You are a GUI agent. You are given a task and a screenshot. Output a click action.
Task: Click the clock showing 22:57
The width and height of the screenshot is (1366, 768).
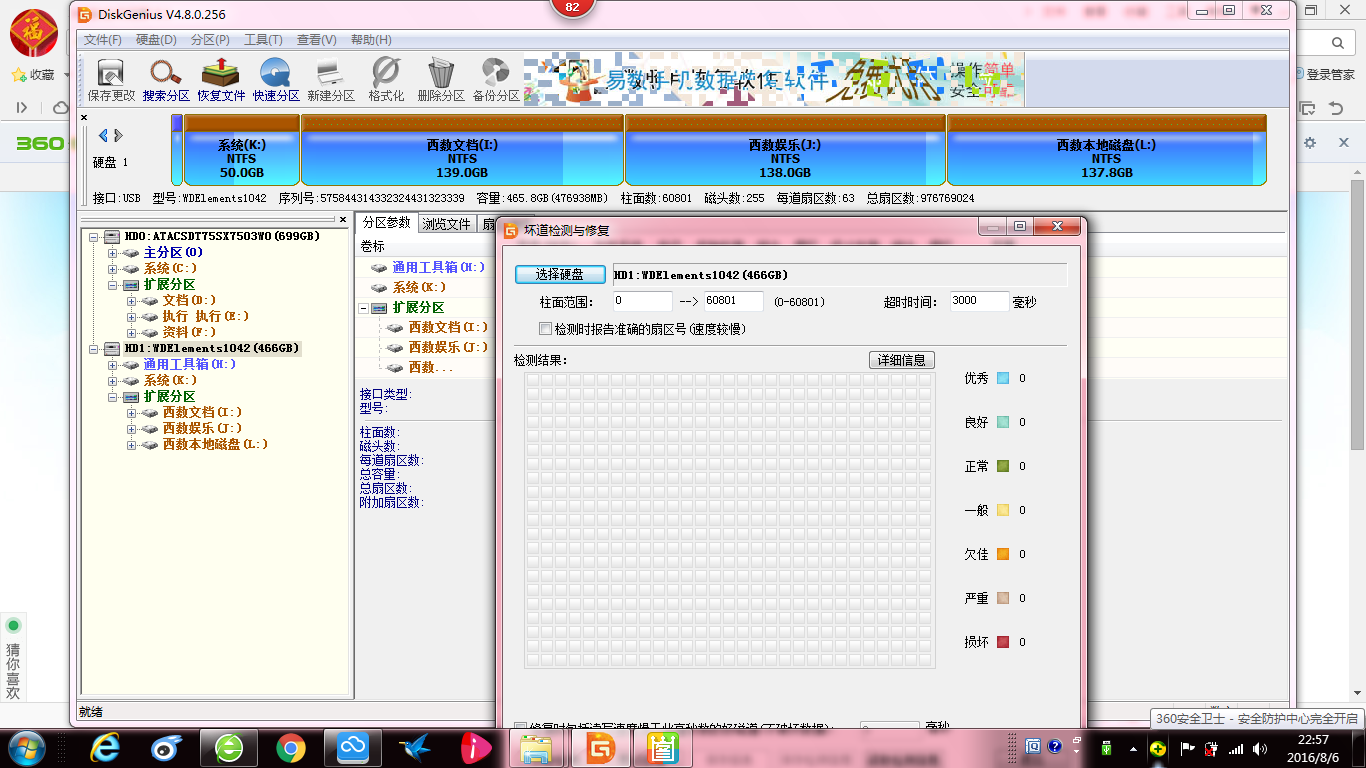[x=1314, y=740]
